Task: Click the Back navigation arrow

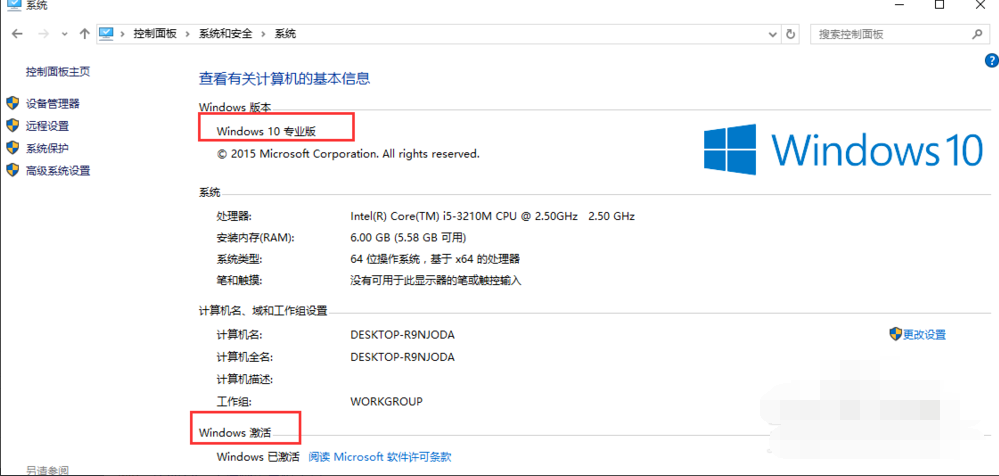Action: [17, 34]
